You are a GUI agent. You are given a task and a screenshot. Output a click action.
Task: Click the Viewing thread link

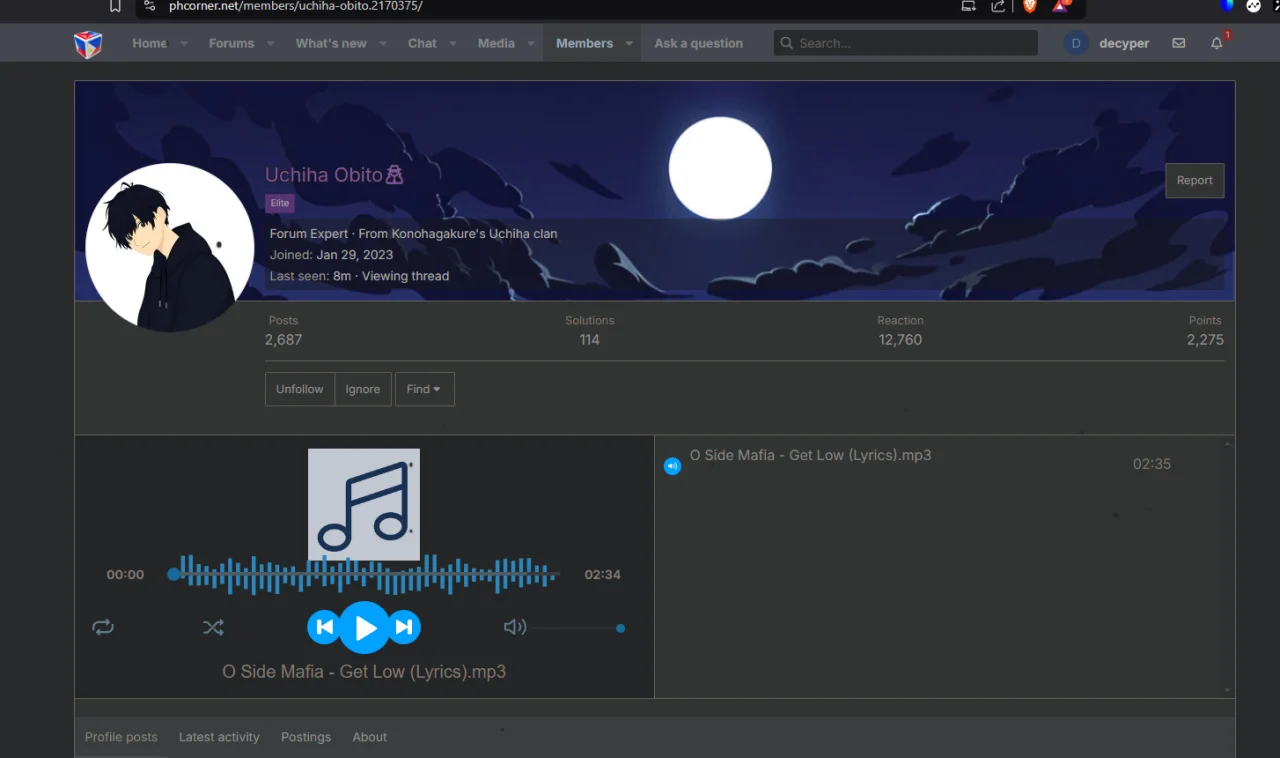coord(405,276)
